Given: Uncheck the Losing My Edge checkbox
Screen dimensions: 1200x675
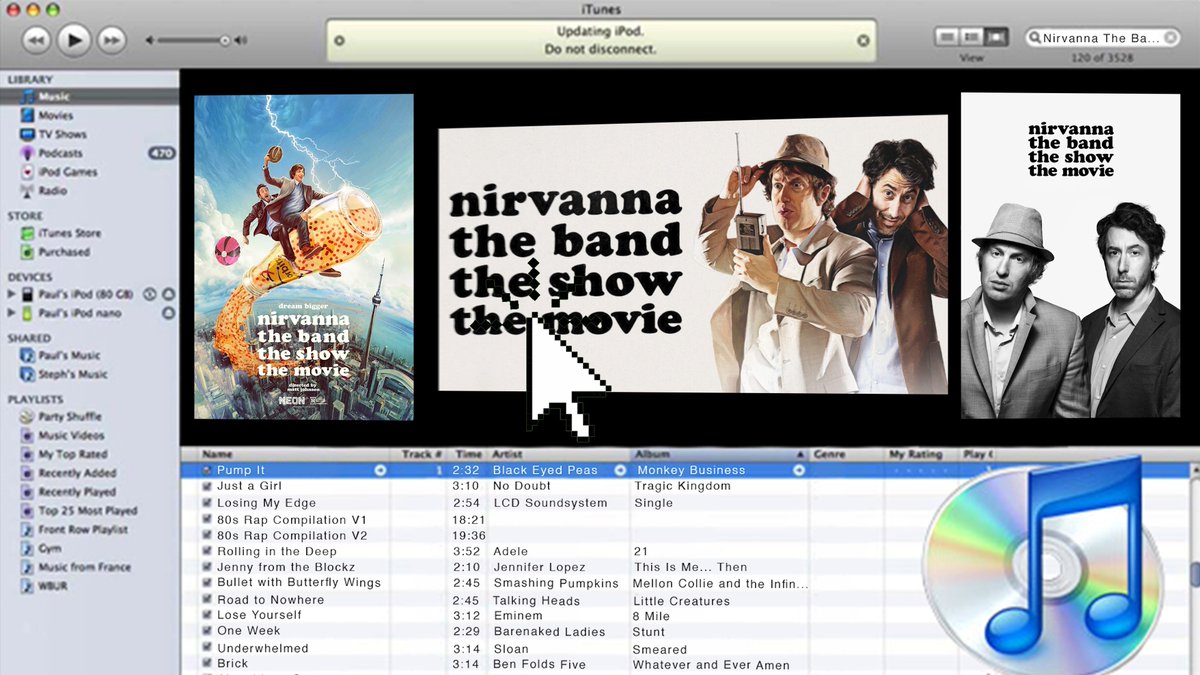Looking at the screenshot, I should pyautogui.click(x=207, y=503).
